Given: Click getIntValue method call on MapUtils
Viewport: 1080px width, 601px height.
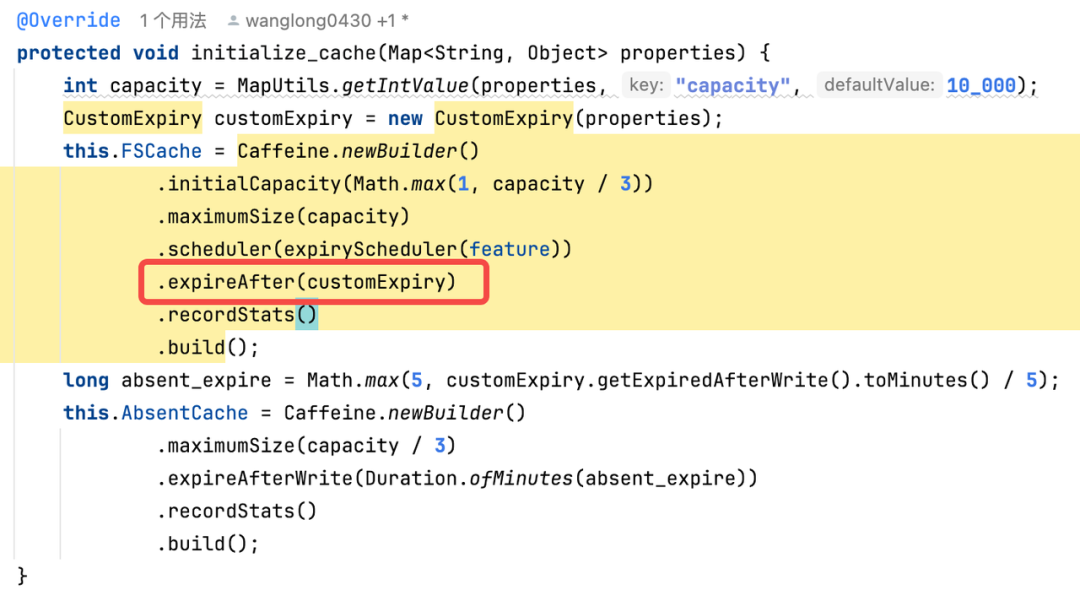Looking at the screenshot, I should 405,85.
